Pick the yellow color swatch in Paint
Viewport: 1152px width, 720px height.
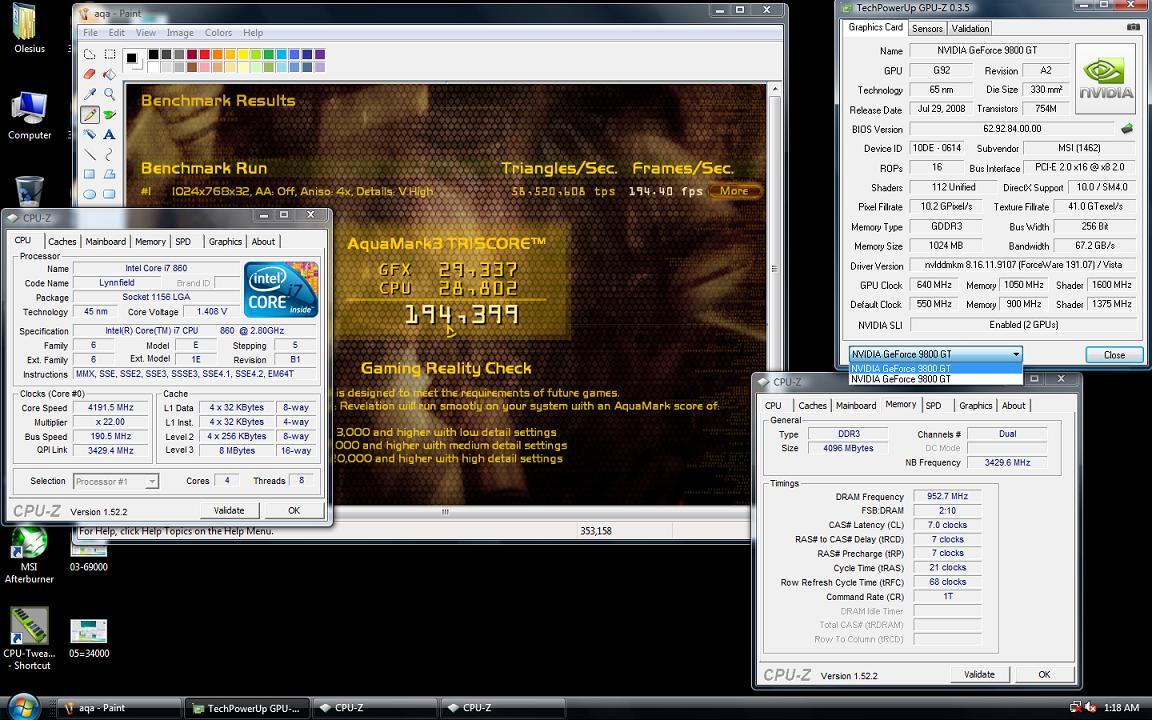pyautogui.click(x=243, y=54)
